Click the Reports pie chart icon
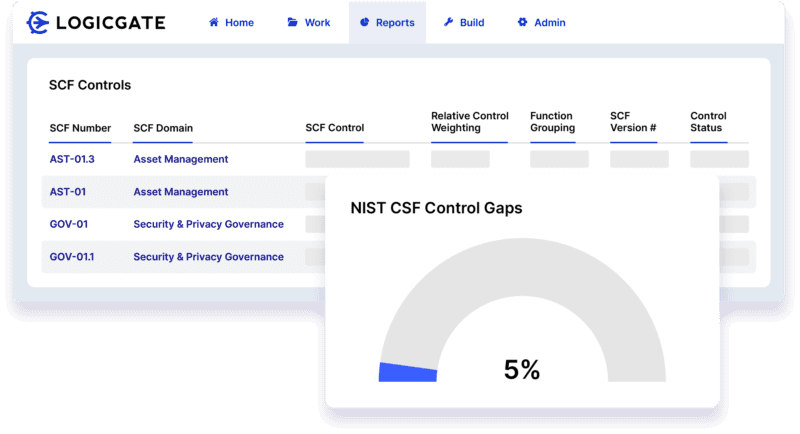The image size is (800, 434). (364, 22)
